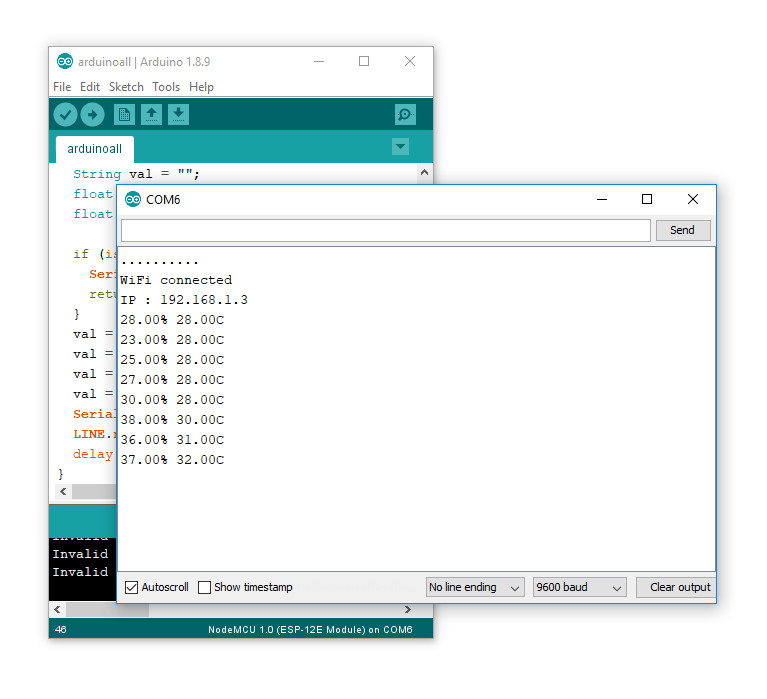767x699 pixels.
Task: Click the code editor scroll up arrow
Action: pyautogui.click(x=424, y=172)
